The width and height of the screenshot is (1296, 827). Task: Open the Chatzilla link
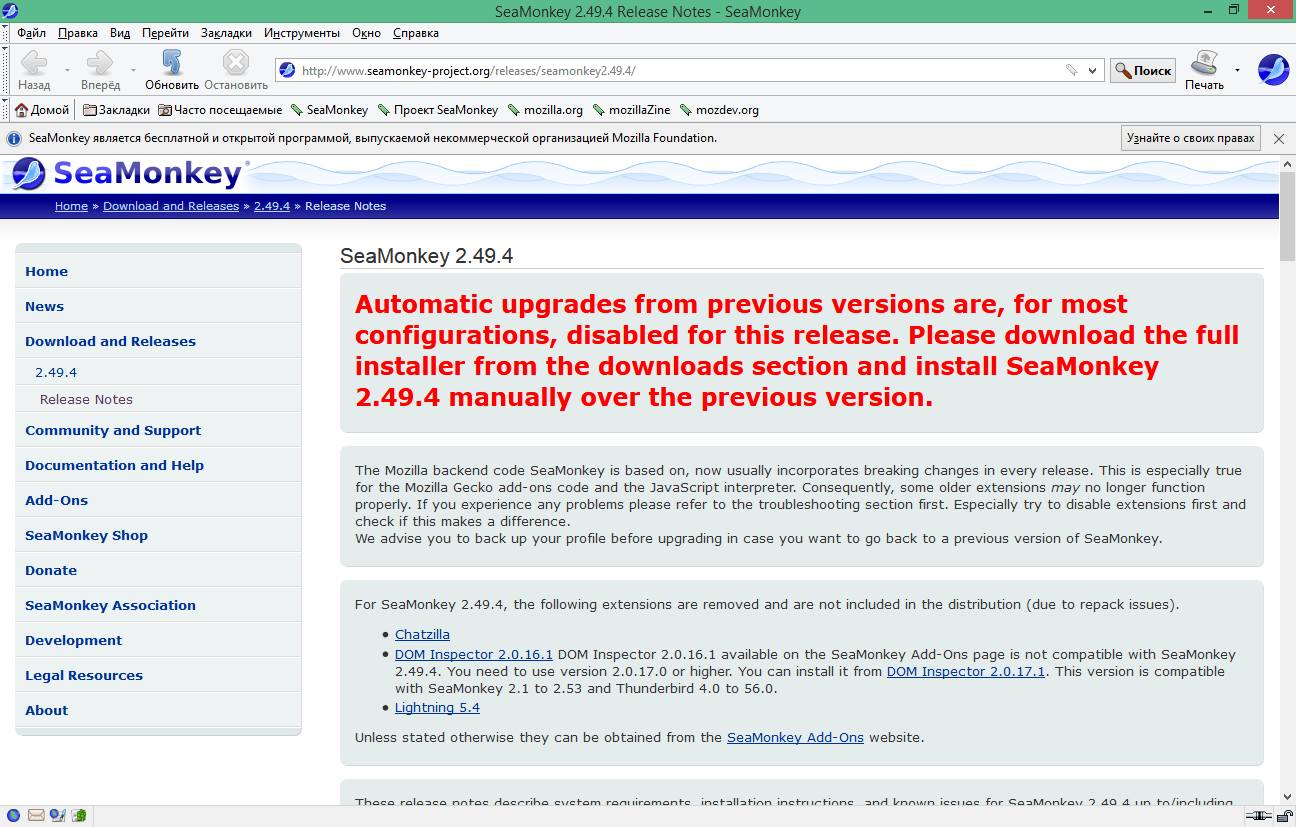(422, 634)
